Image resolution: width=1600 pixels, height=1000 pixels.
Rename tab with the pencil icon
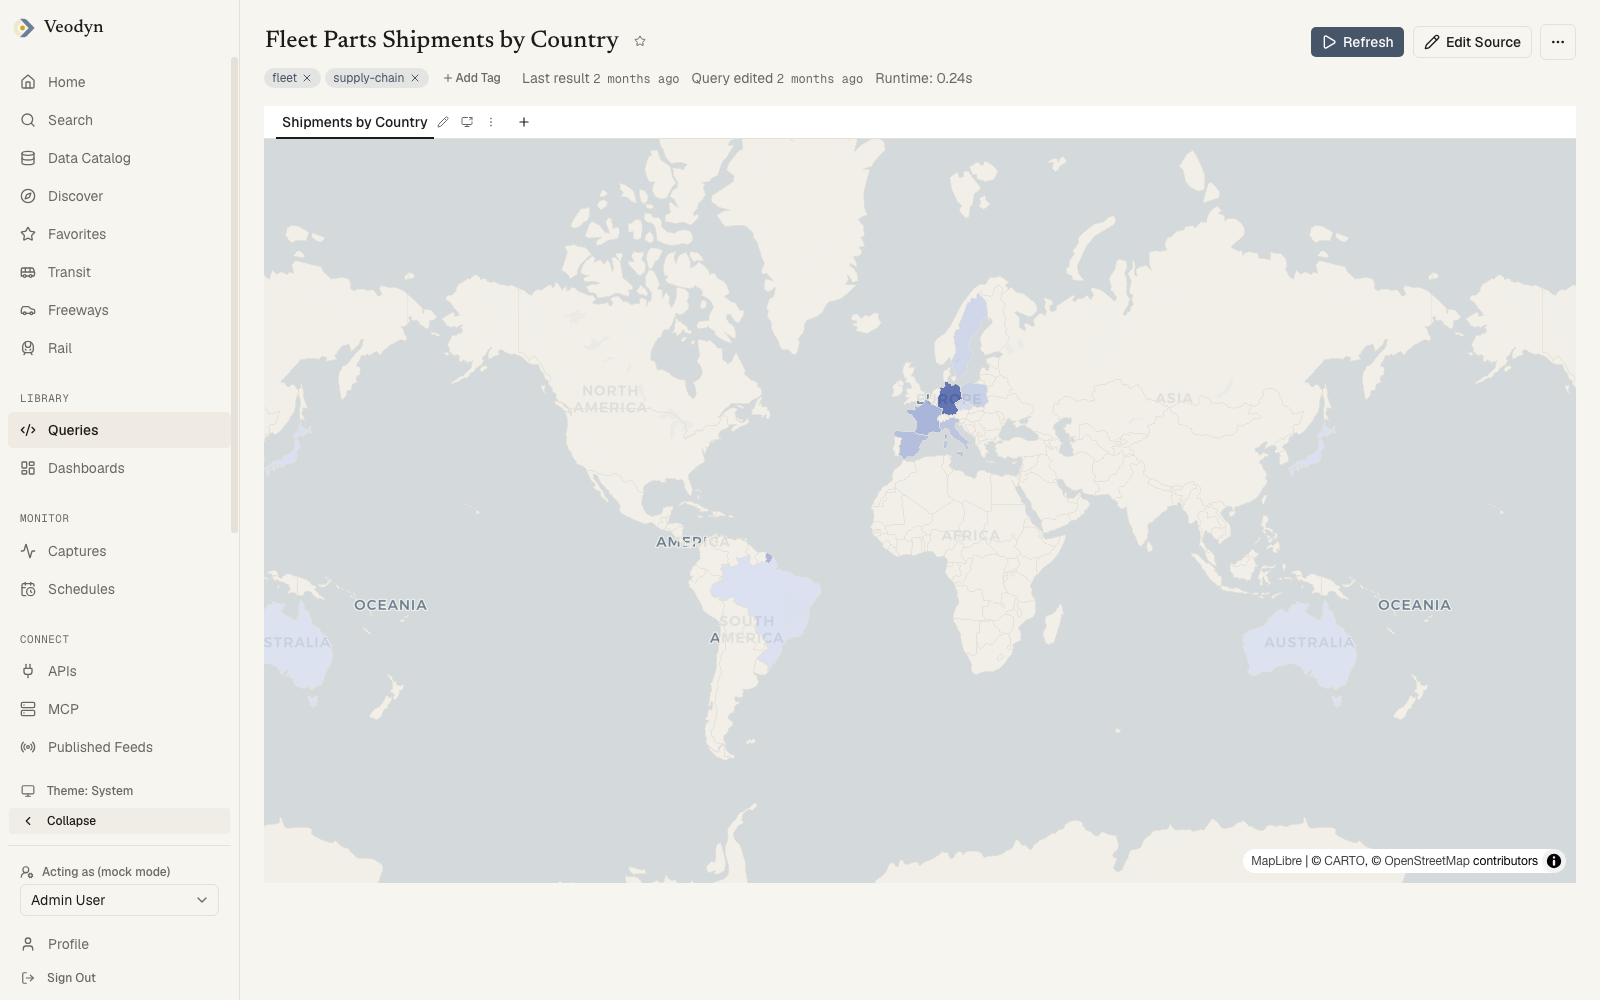pyautogui.click(x=443, y=122)
